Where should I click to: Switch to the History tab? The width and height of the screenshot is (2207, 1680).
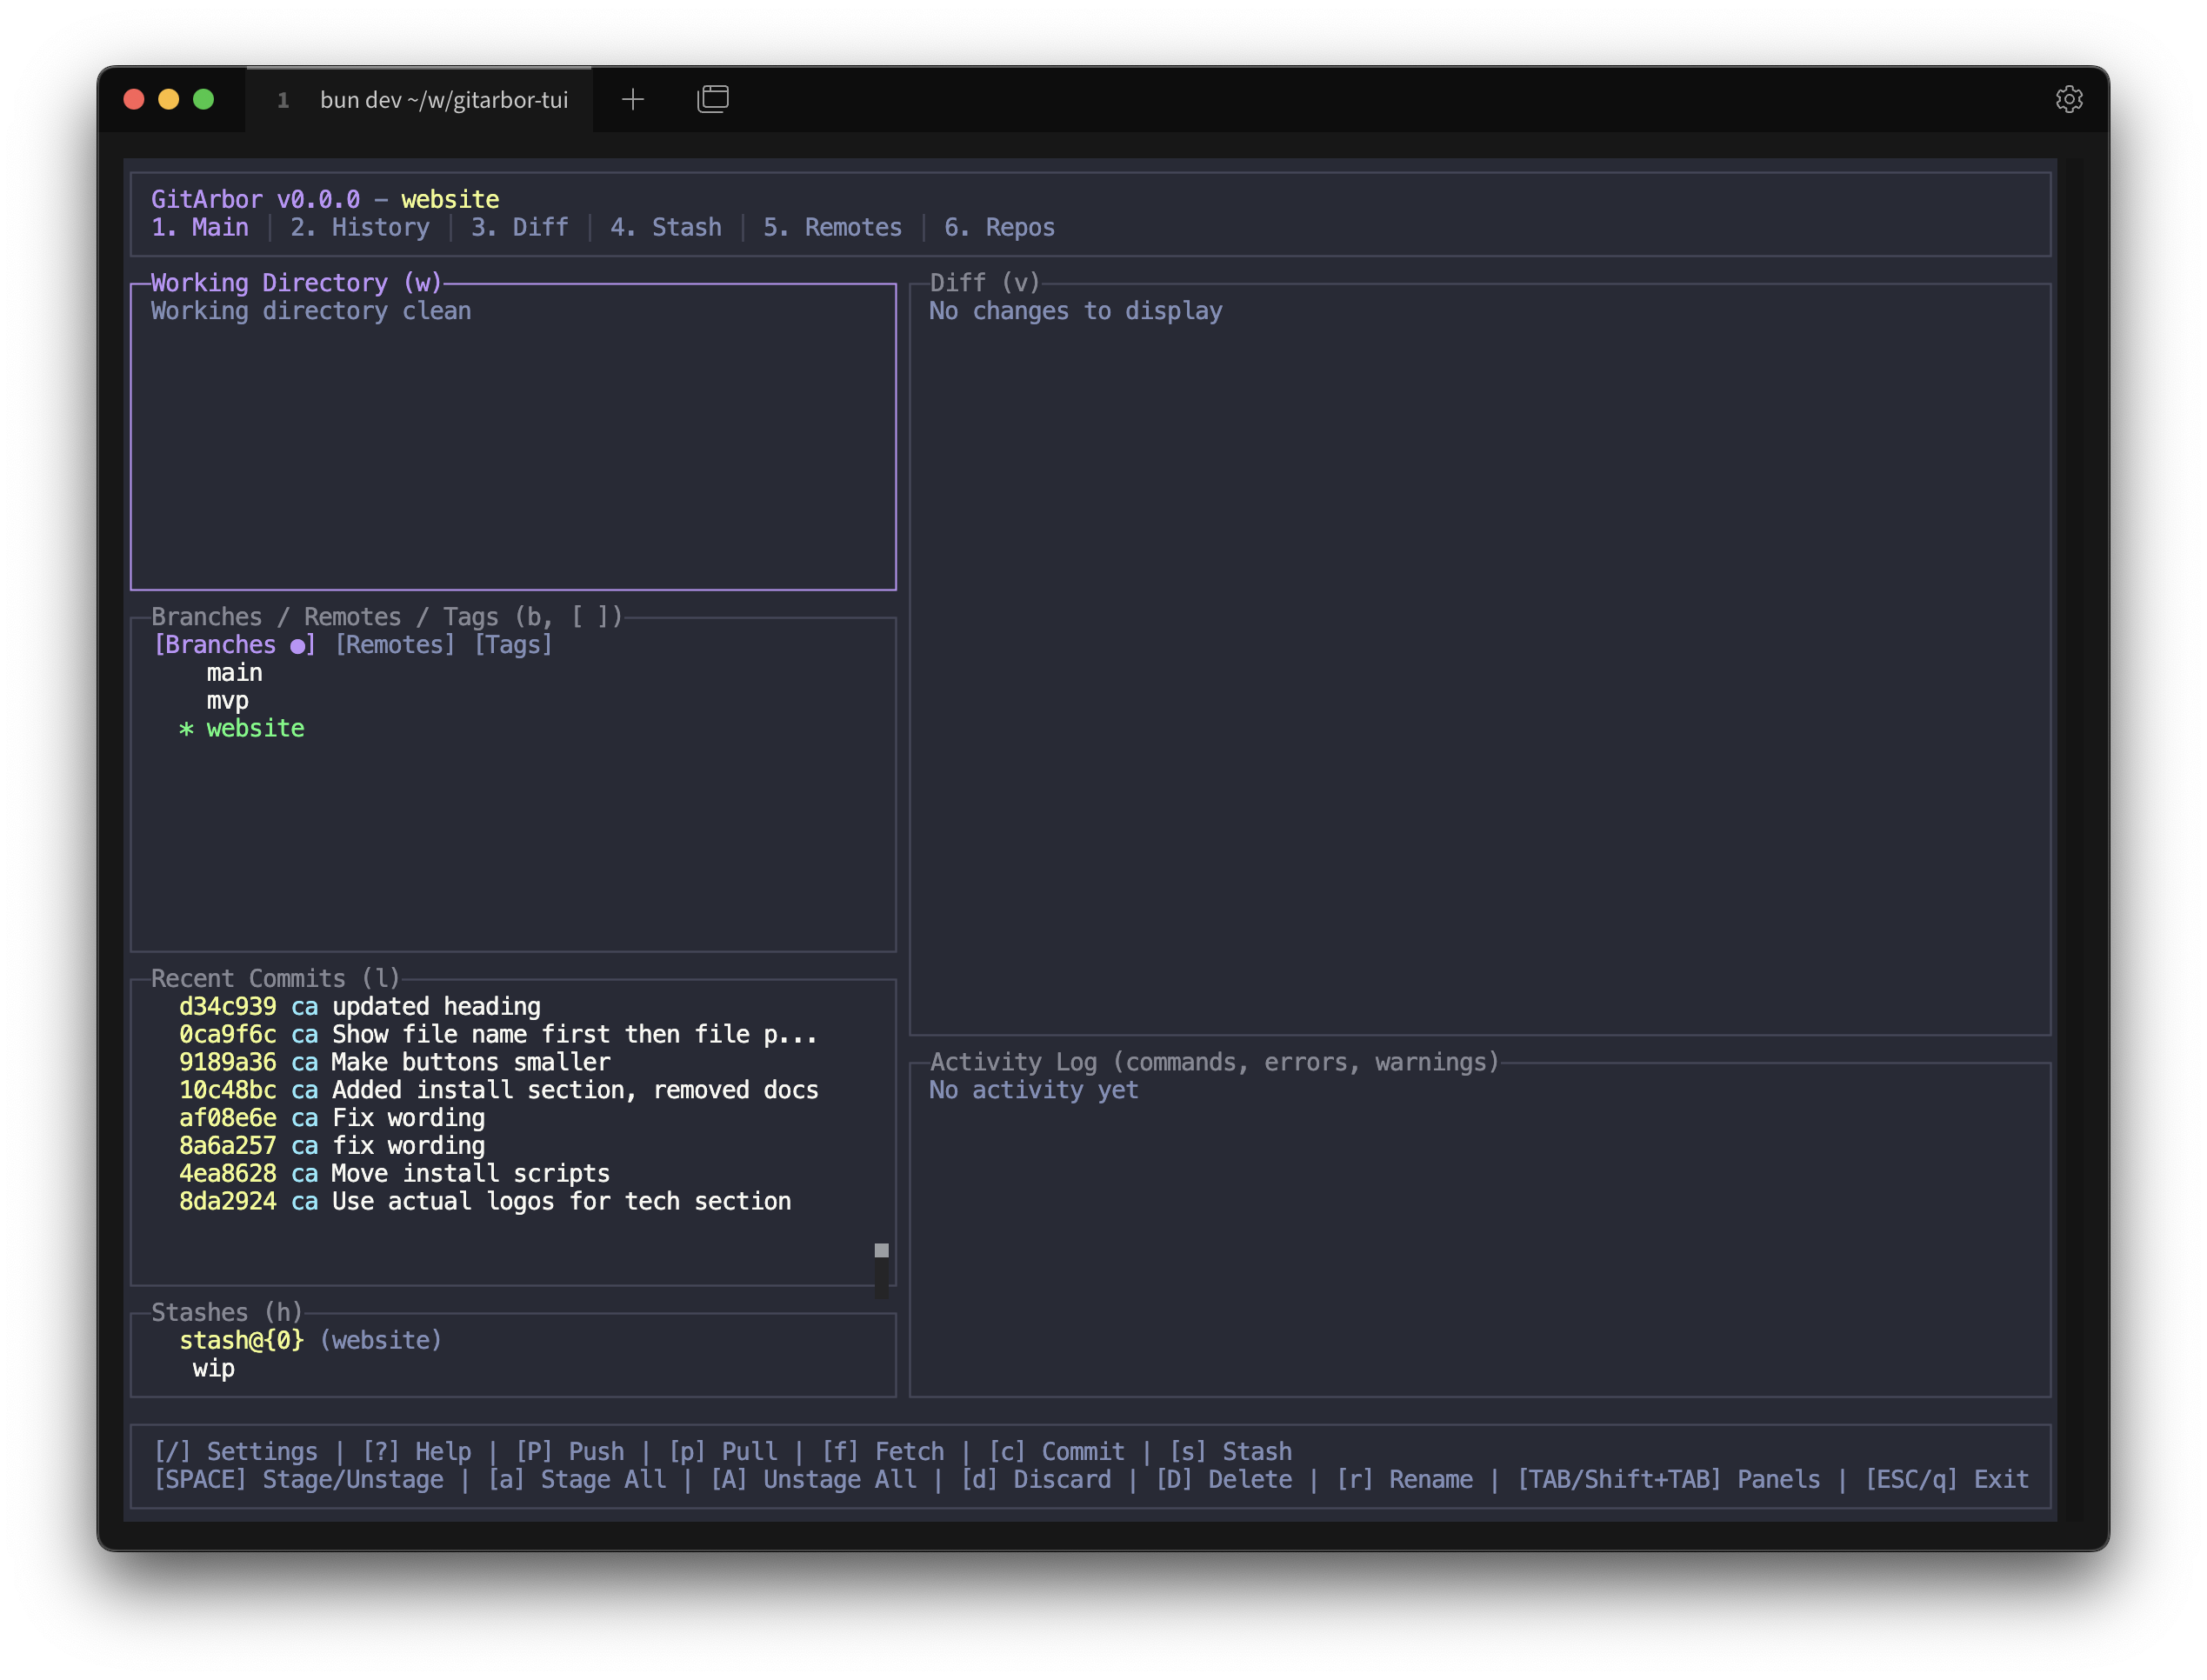(x=360, y=227)
